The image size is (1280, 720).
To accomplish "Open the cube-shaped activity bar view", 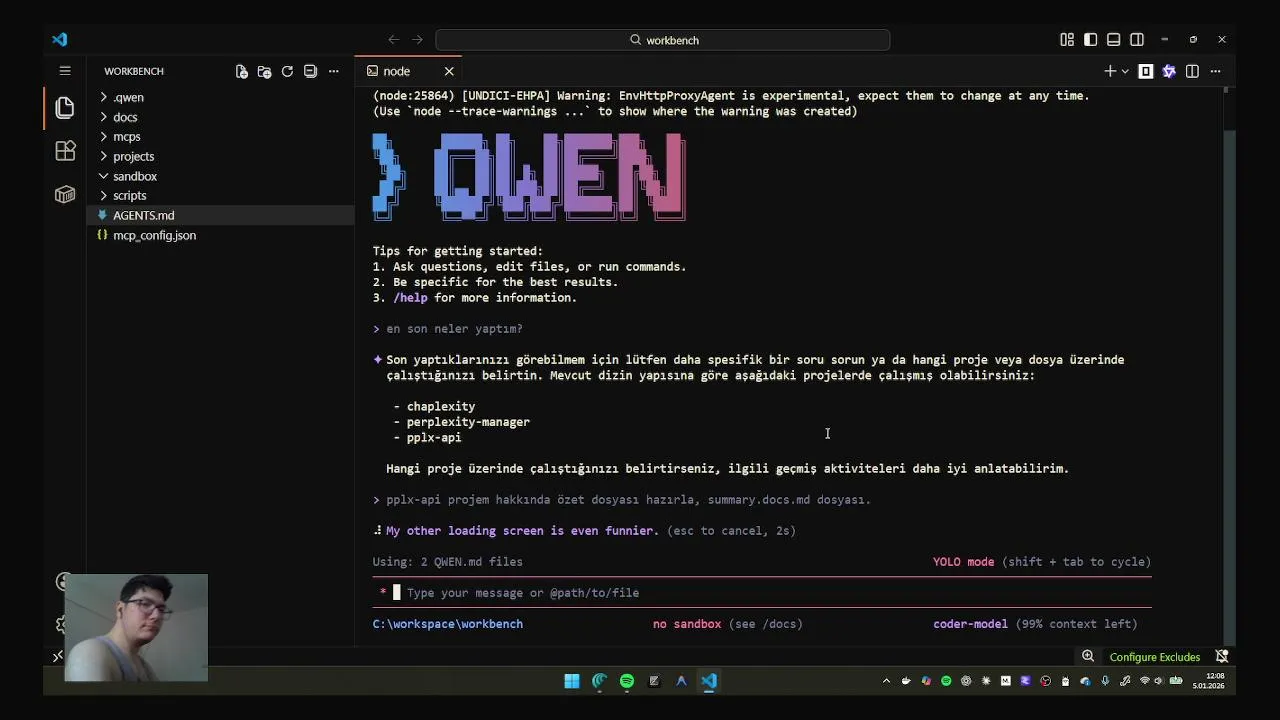I will tap(65, 194).
